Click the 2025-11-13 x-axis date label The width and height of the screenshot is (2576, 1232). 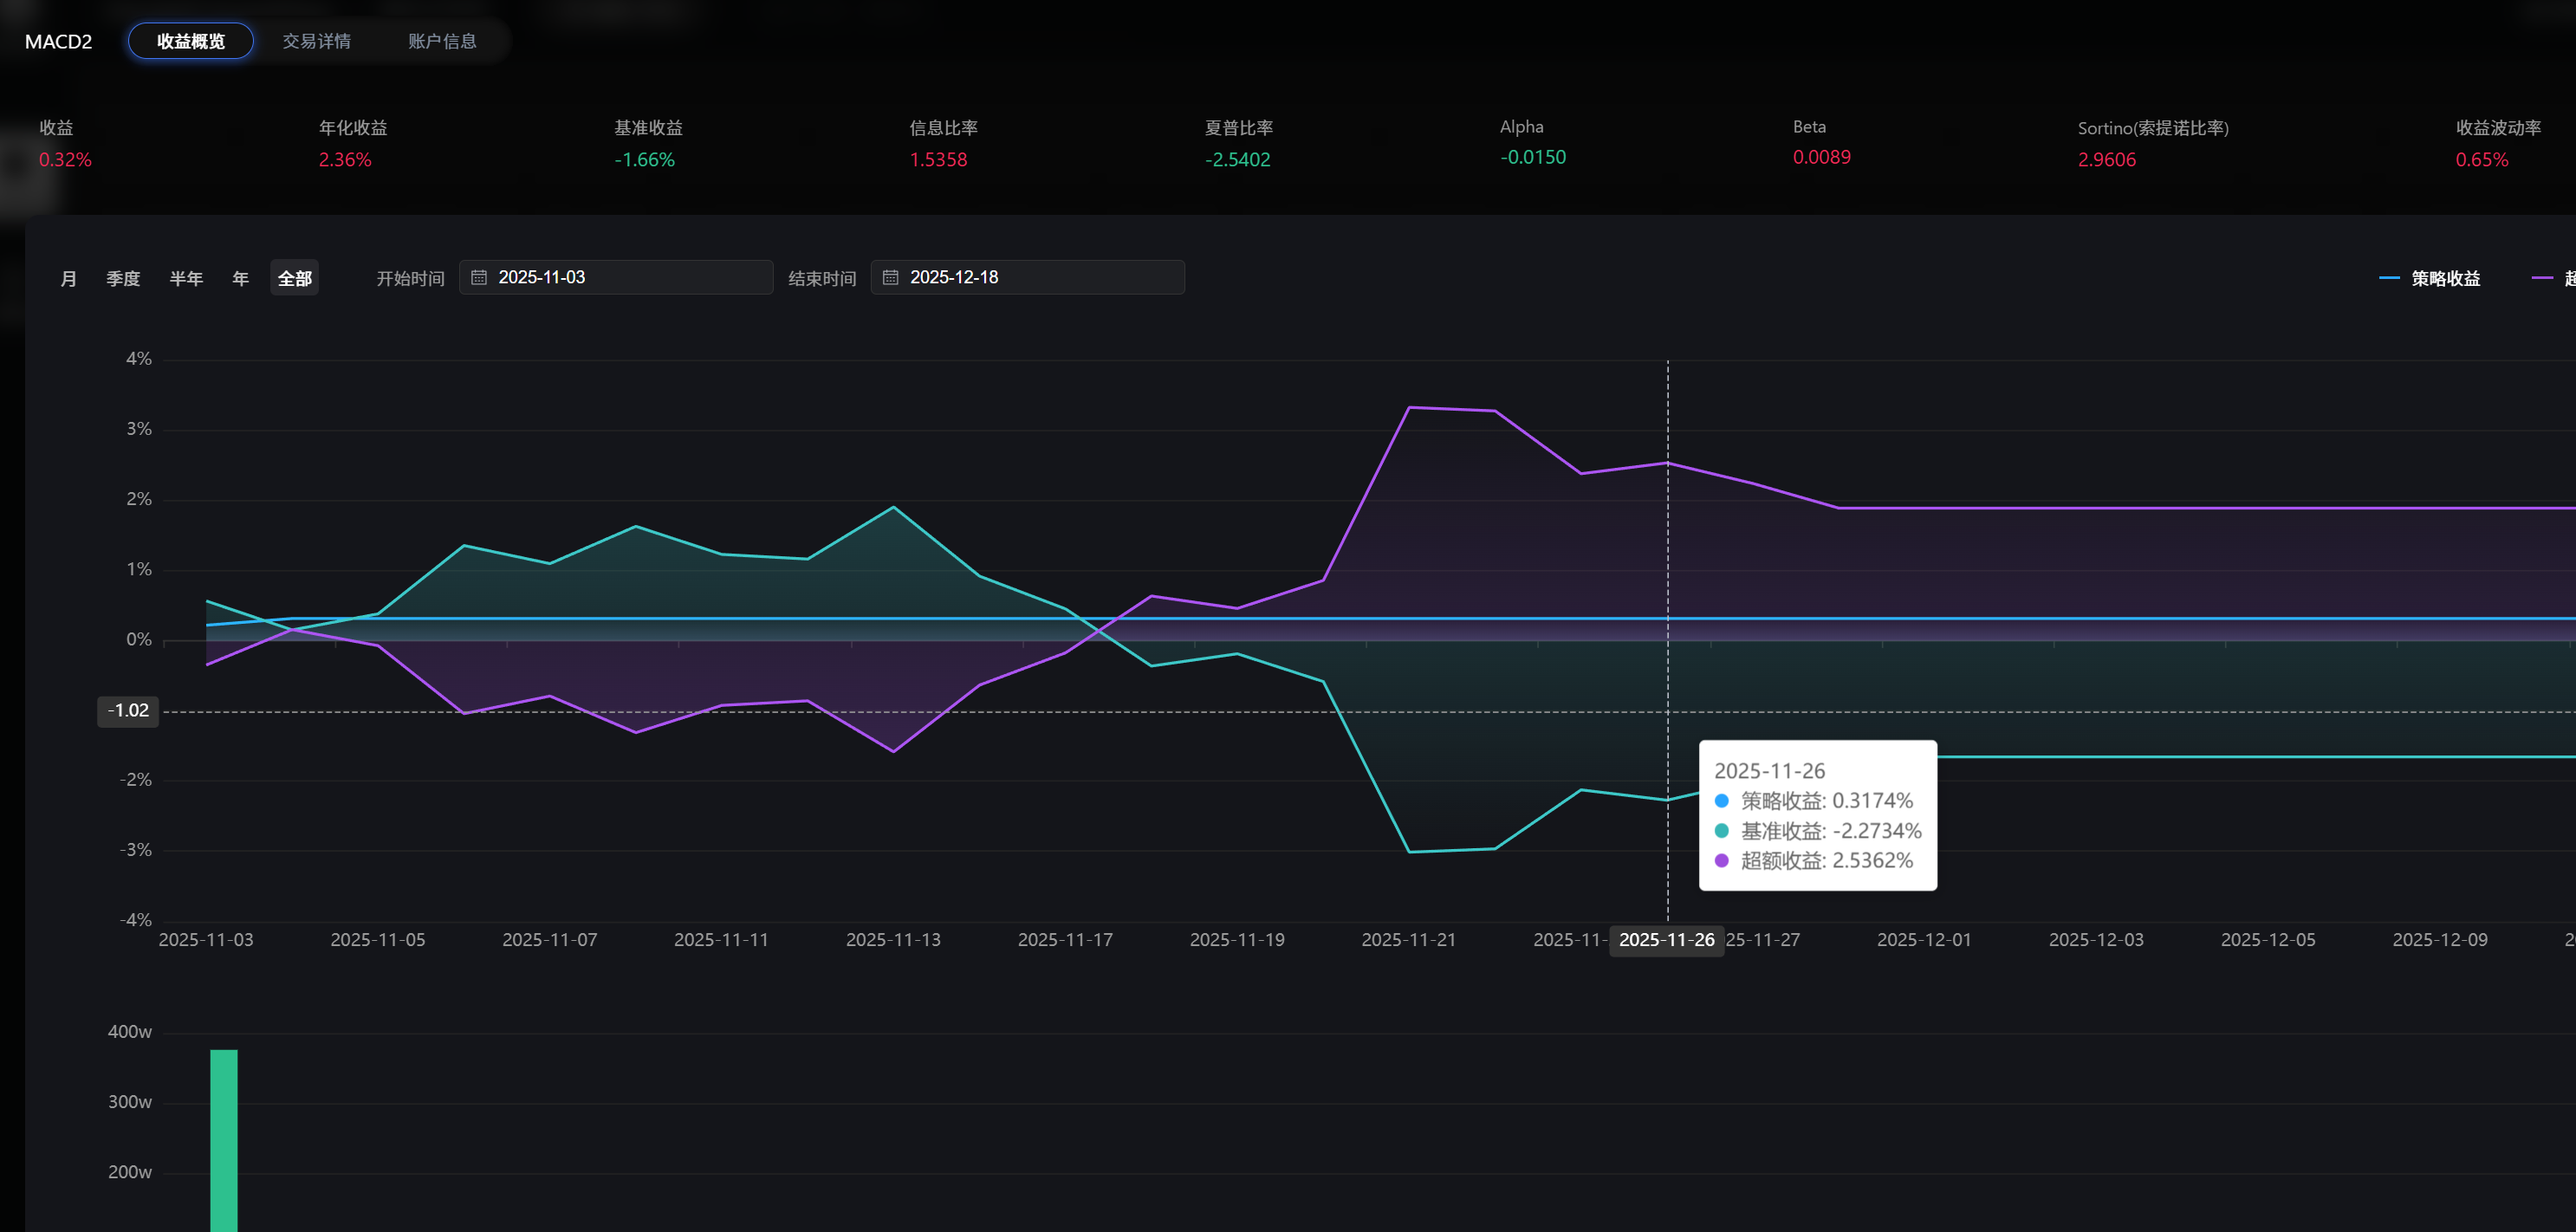click(x=893, y=940)
